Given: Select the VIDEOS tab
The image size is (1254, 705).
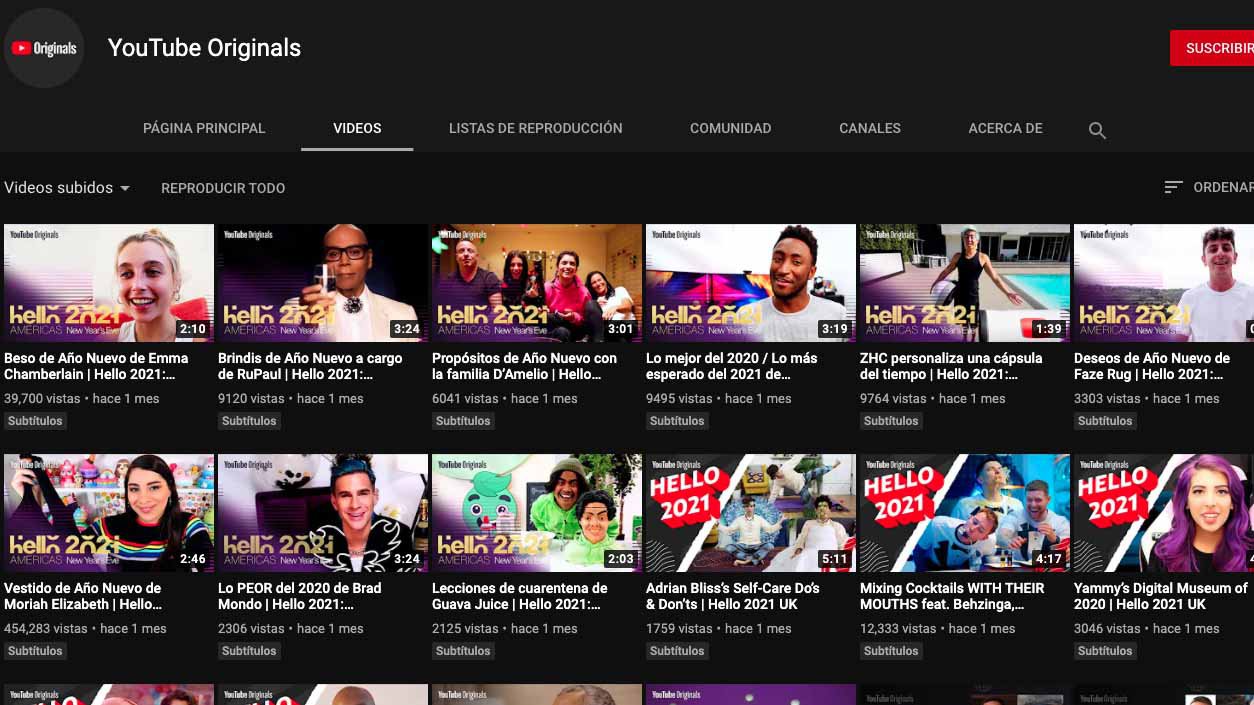Looking at the screenshot, I should pos(357,128).
